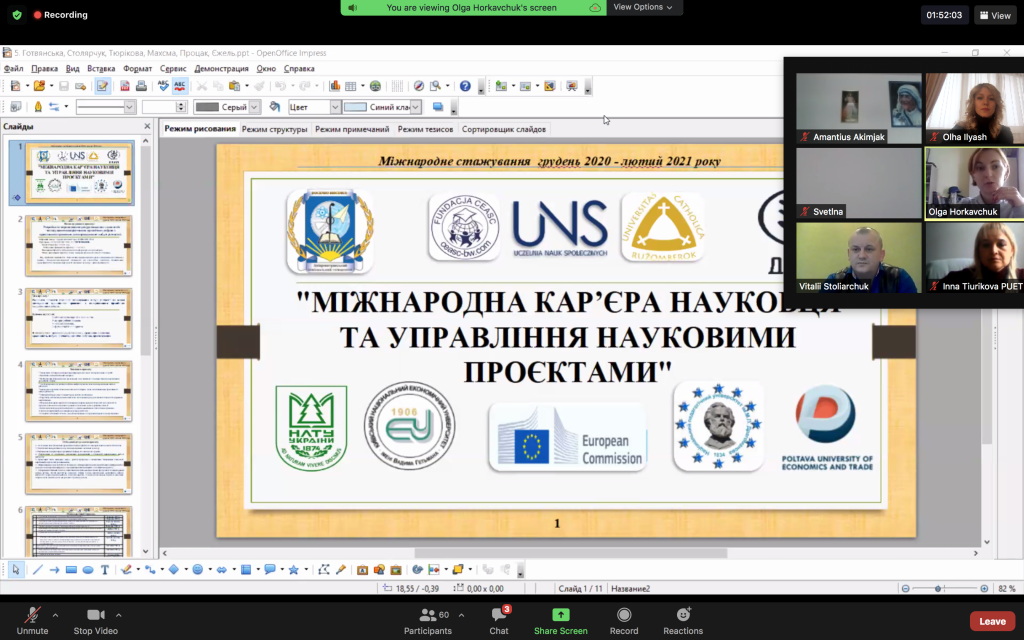Open the Participants list

[x=428, y=620]
